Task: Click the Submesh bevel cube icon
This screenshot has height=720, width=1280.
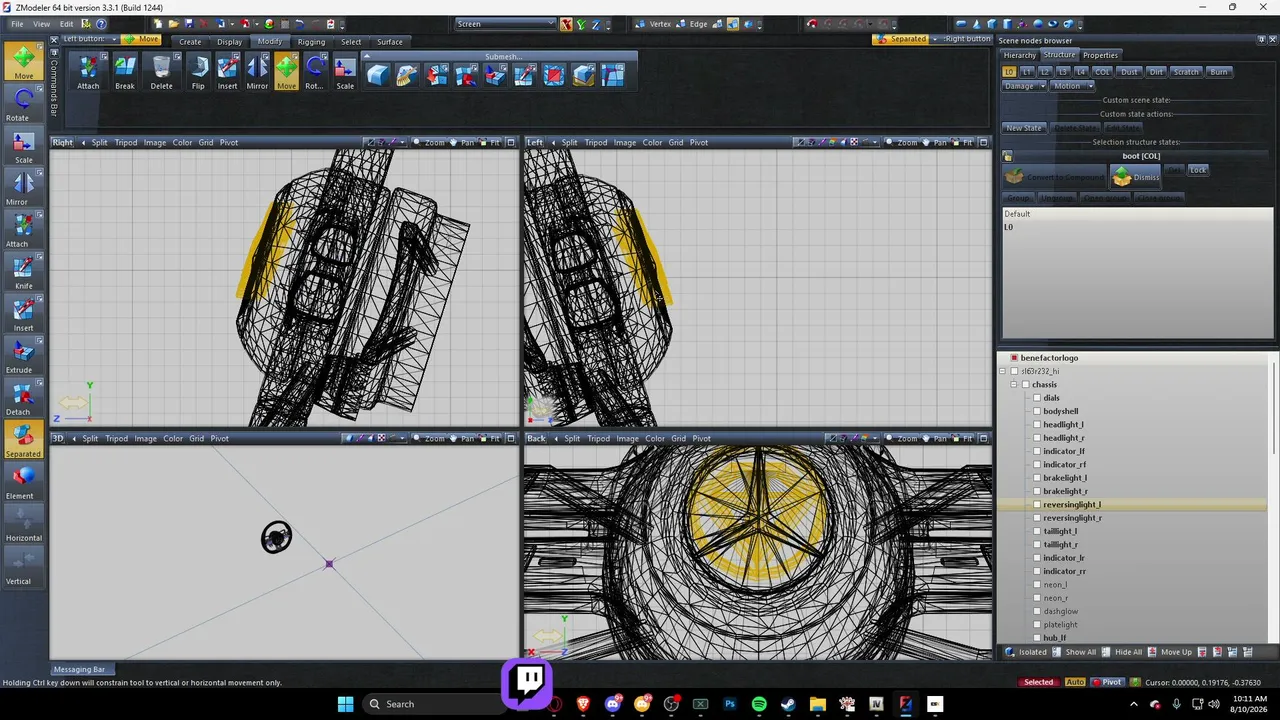Action: 377,75
